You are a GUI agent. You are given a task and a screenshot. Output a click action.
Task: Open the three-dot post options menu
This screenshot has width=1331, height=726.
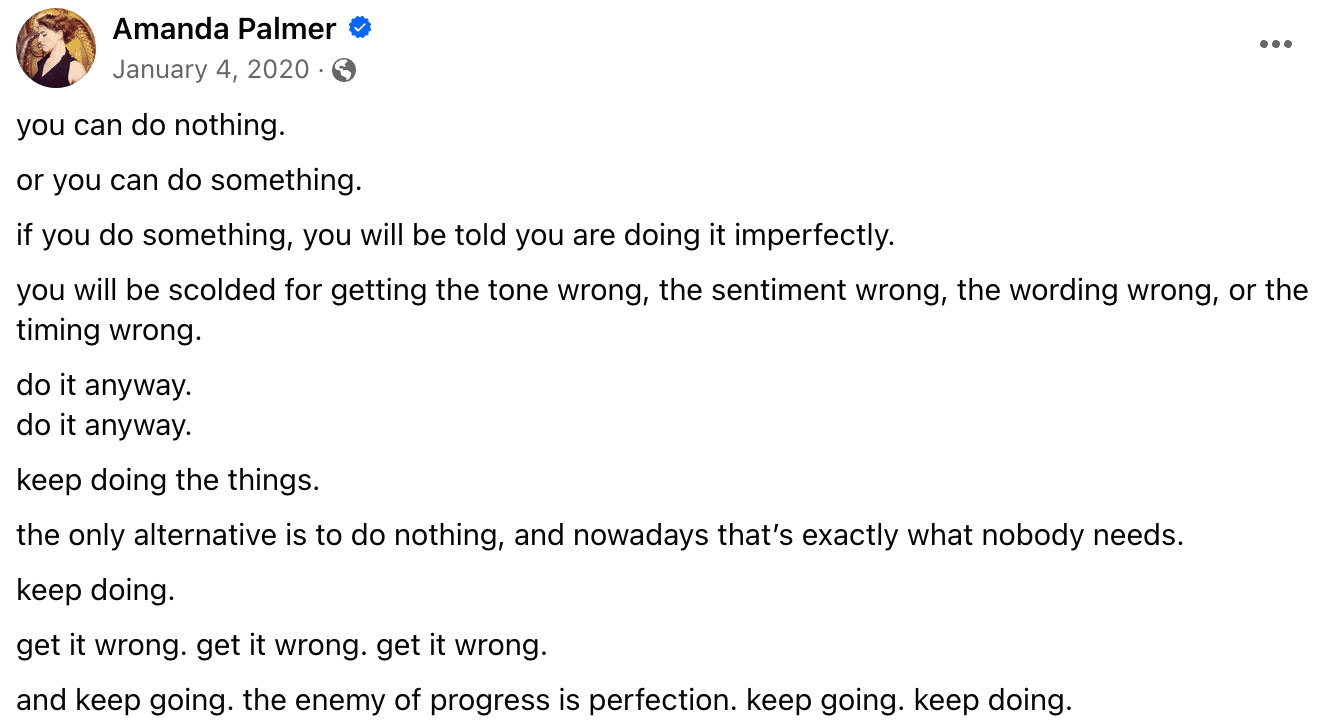pyautogui.click(x=1275, y=44)
